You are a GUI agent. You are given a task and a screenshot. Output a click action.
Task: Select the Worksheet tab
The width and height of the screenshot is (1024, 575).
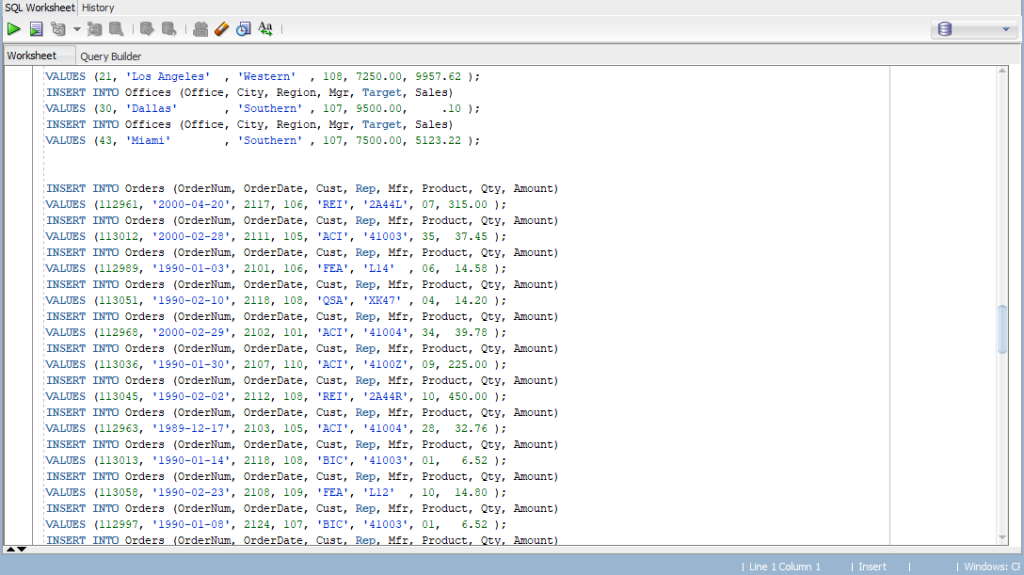coord(31,56)
